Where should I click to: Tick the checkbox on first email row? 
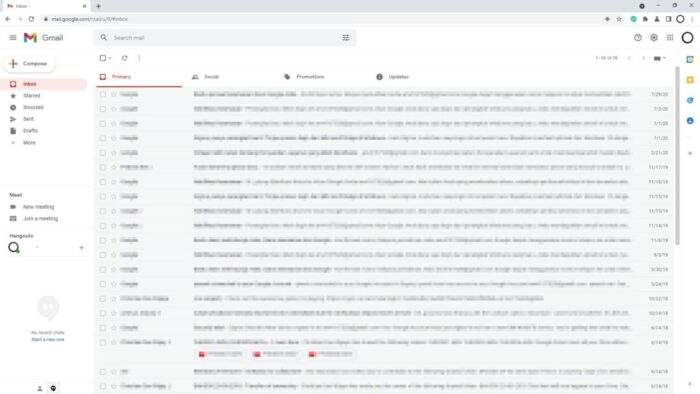pyautogui.click(x=103, y=94)
